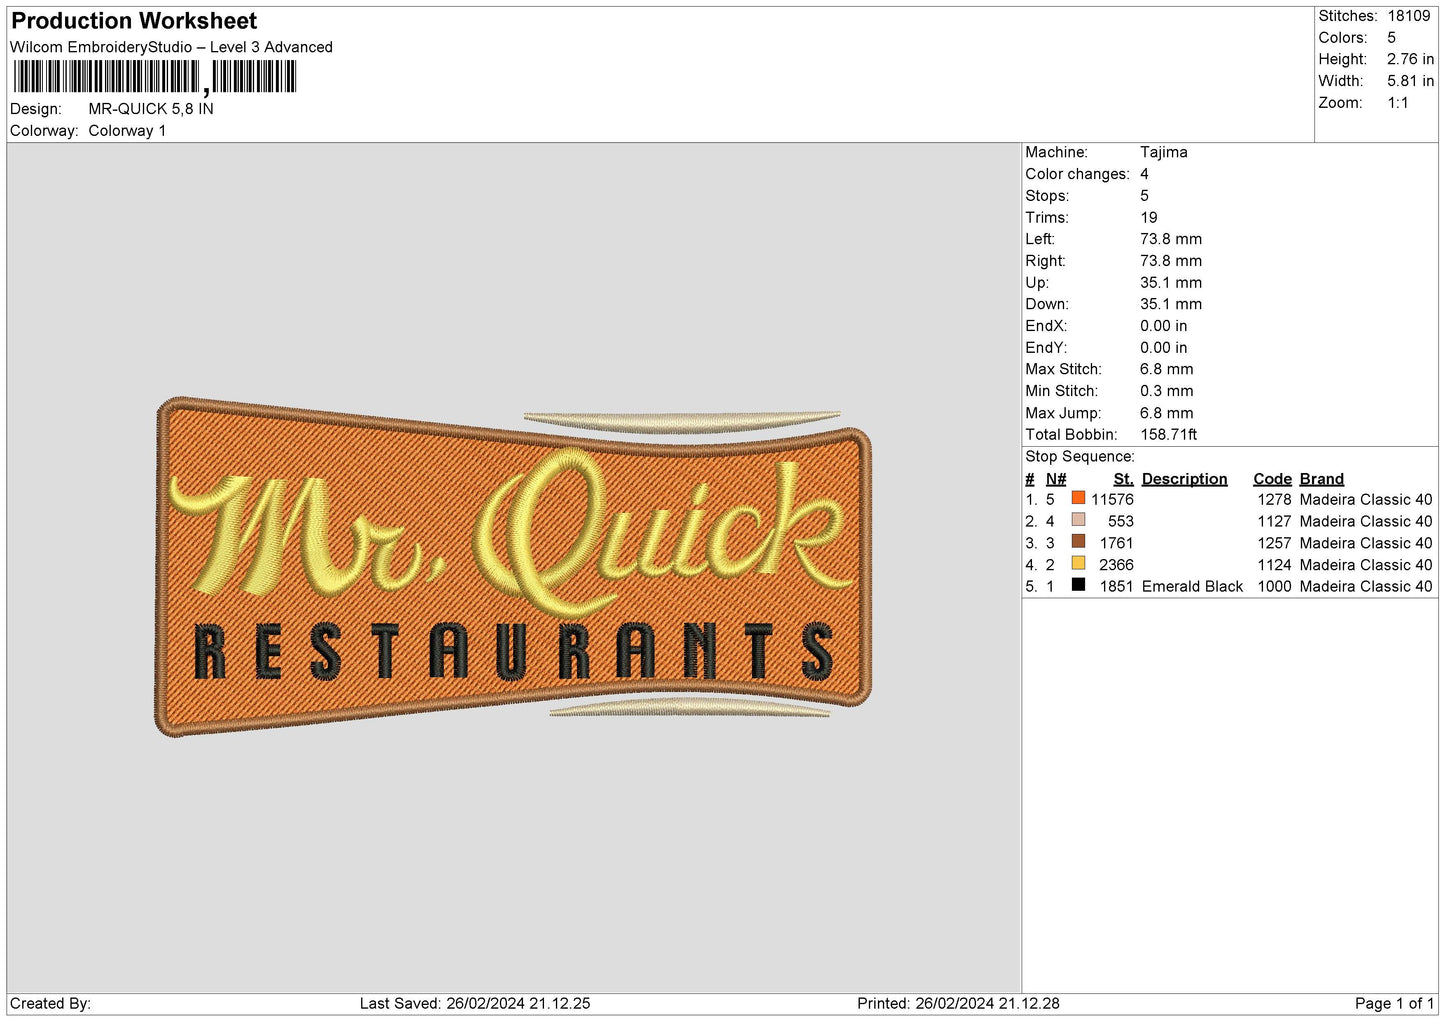Click the yellow swatch for thread 1124
Screen dimensions: 1445x1021
(x=1078, y=564)
